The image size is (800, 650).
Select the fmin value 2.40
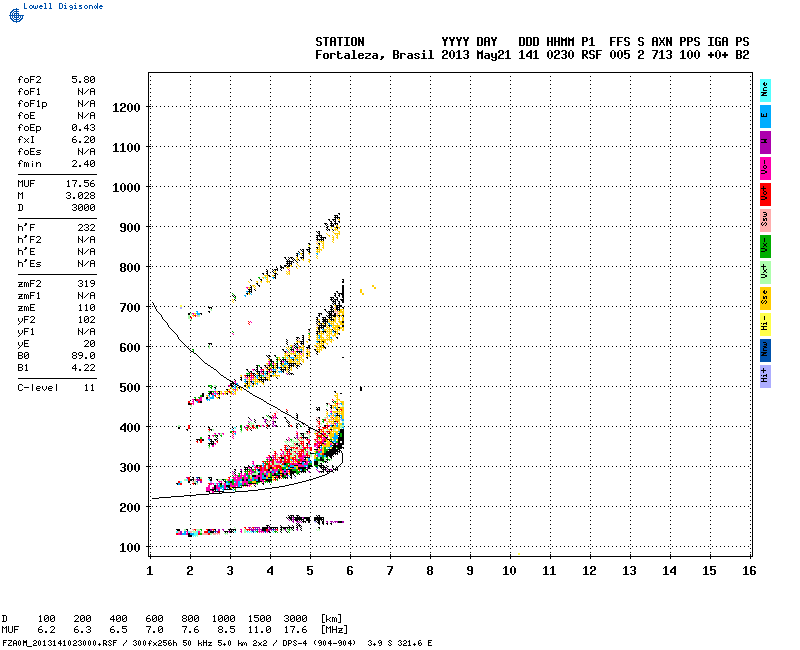click(x=83, y=164)
